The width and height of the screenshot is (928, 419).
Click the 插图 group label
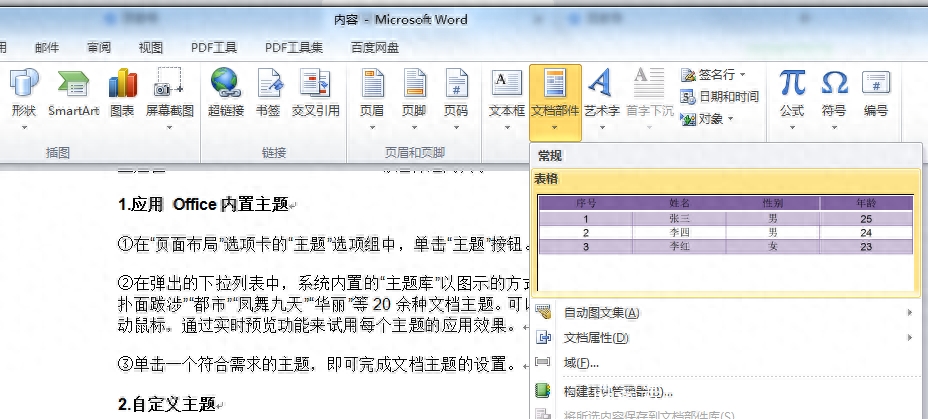pos(57,153)
